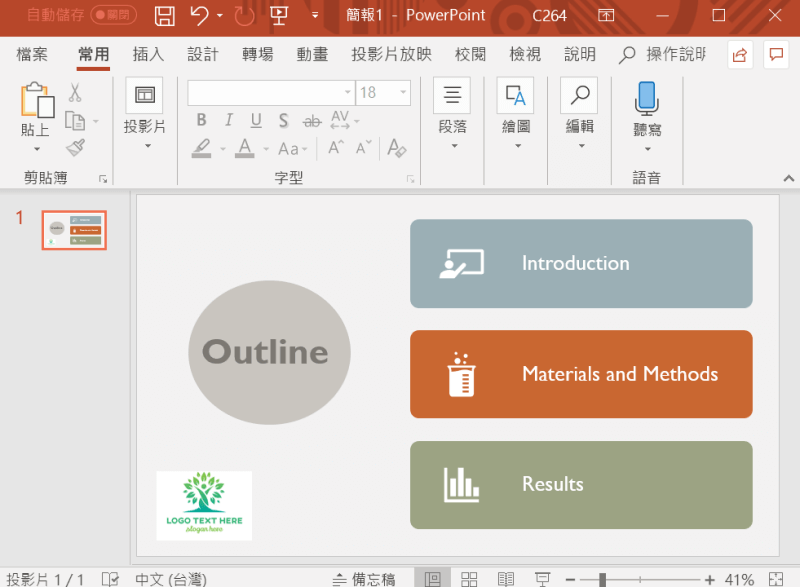Select the 檢視 tab
800x587 pixels.
pos(525,54)
